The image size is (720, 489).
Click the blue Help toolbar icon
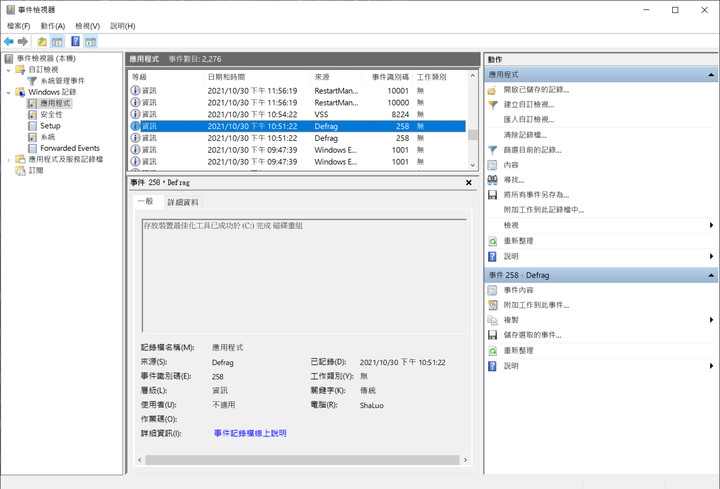click(x=75, y=41)
